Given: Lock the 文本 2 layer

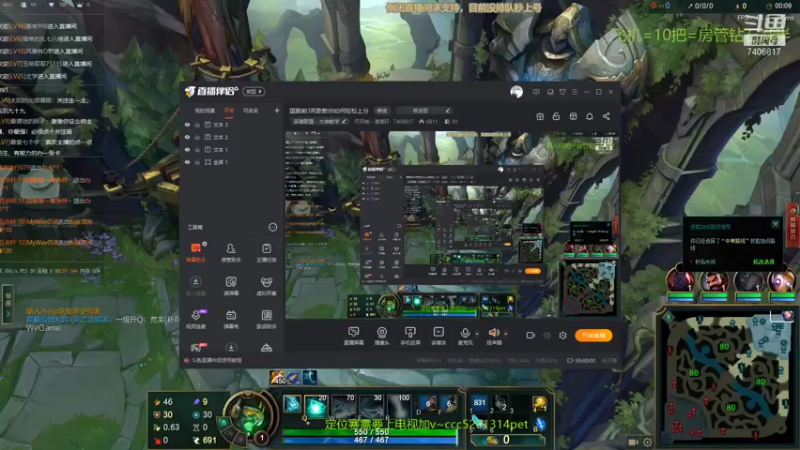Looking at the screenshot, I should [x=197, y=137].
